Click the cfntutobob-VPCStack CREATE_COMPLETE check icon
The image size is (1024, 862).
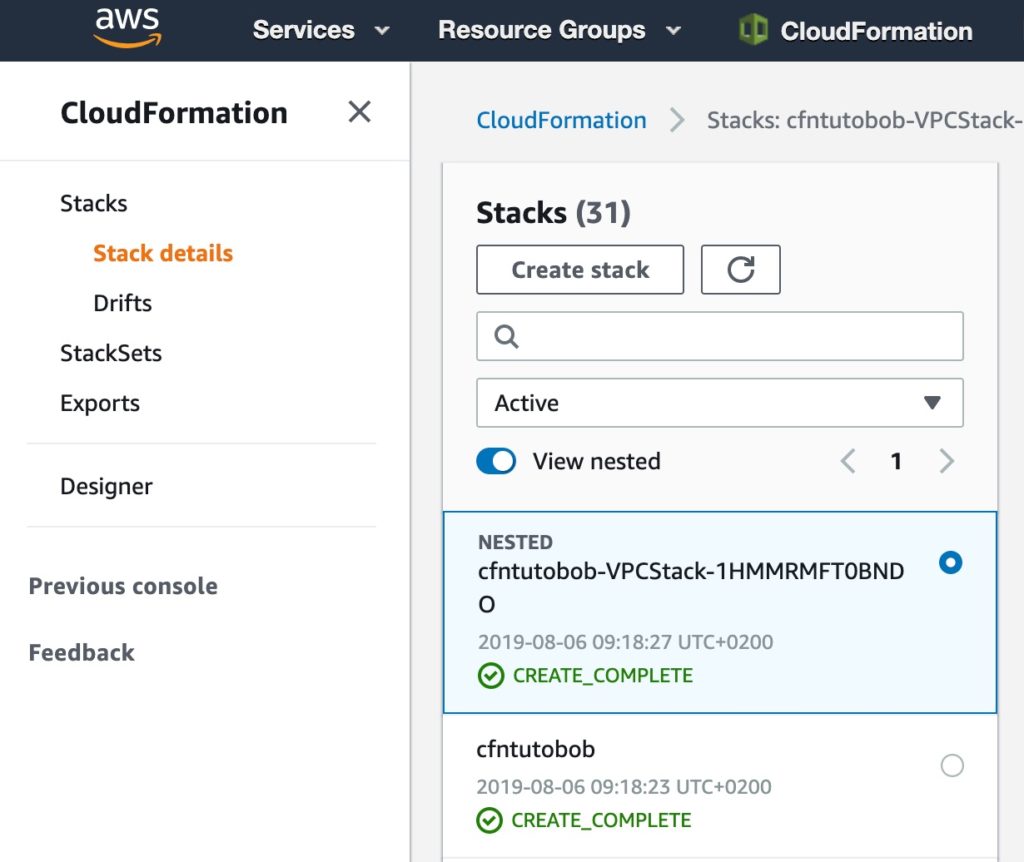point(491,676)
